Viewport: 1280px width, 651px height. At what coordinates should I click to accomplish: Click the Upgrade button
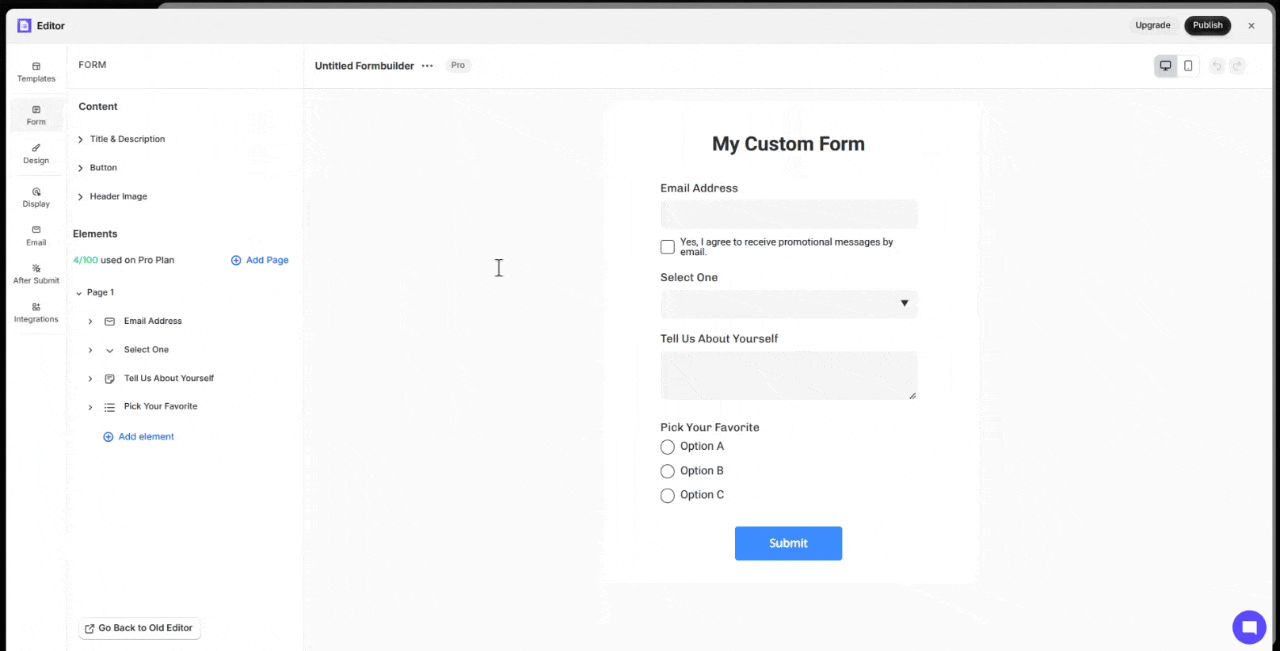pyautogui.click(x=1153, y=26)
